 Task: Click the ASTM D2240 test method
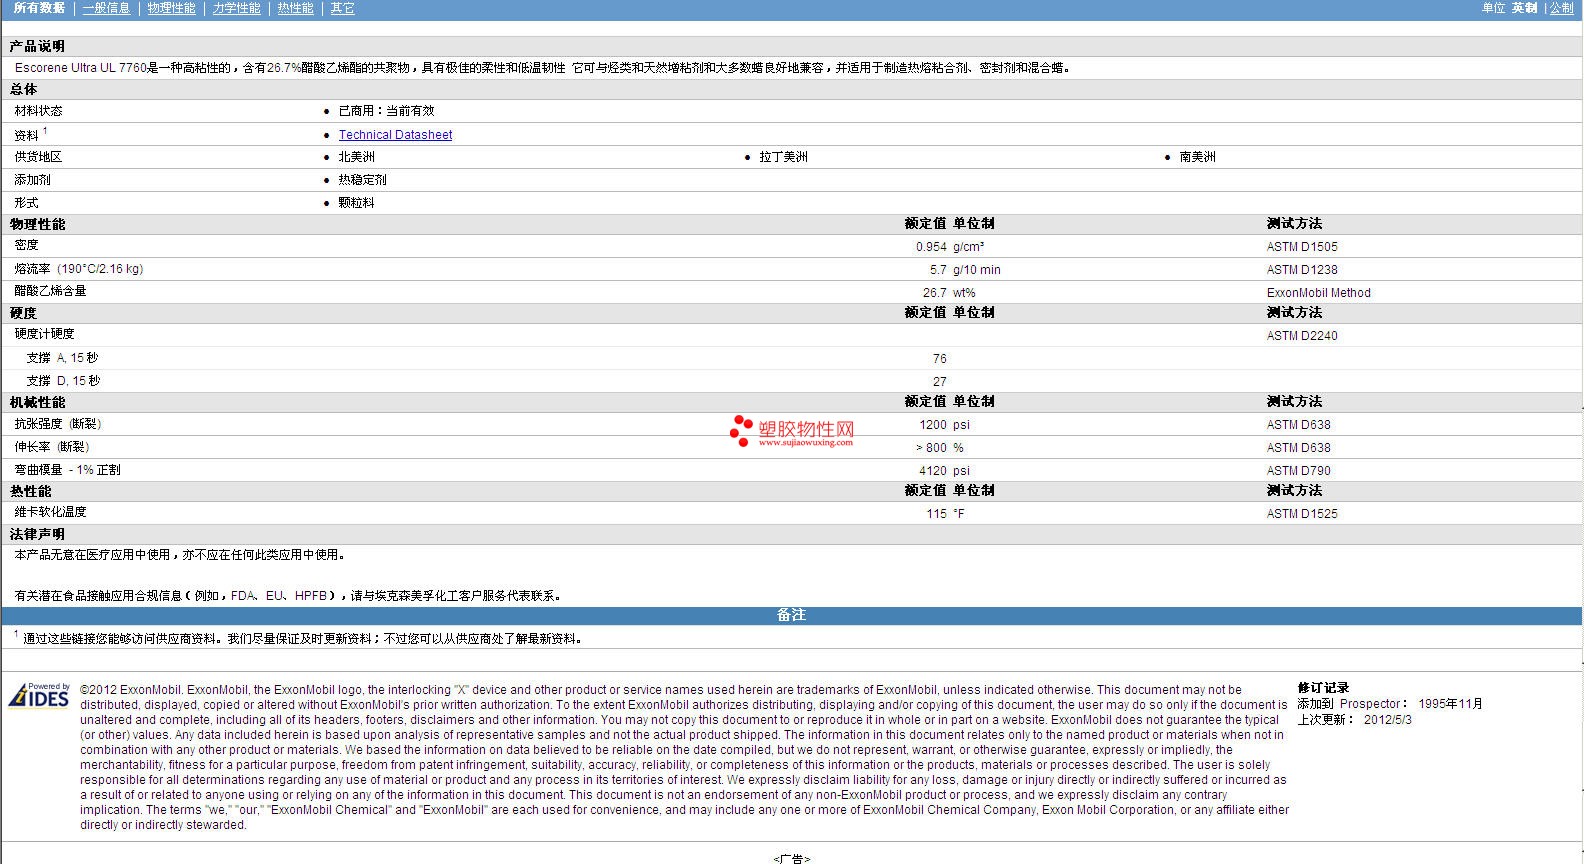tap(1302, 336)
